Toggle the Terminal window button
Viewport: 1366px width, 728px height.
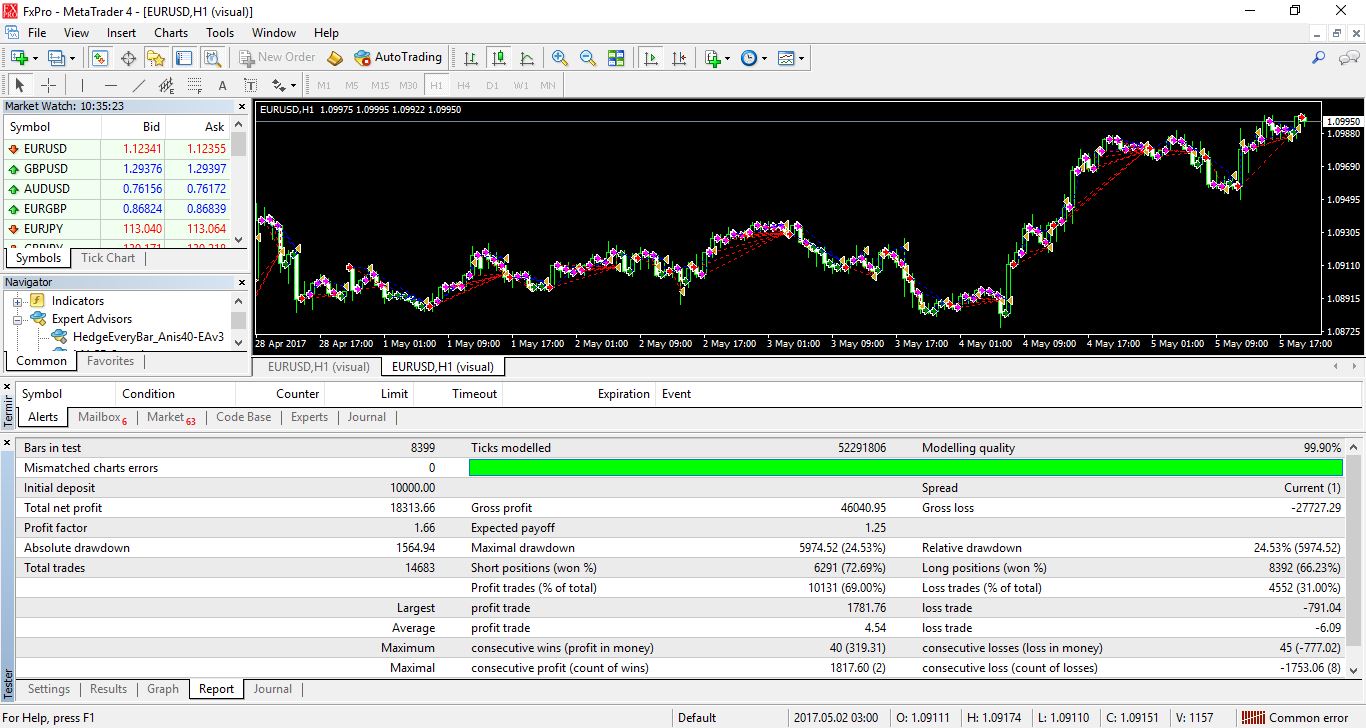click(183, 58)
